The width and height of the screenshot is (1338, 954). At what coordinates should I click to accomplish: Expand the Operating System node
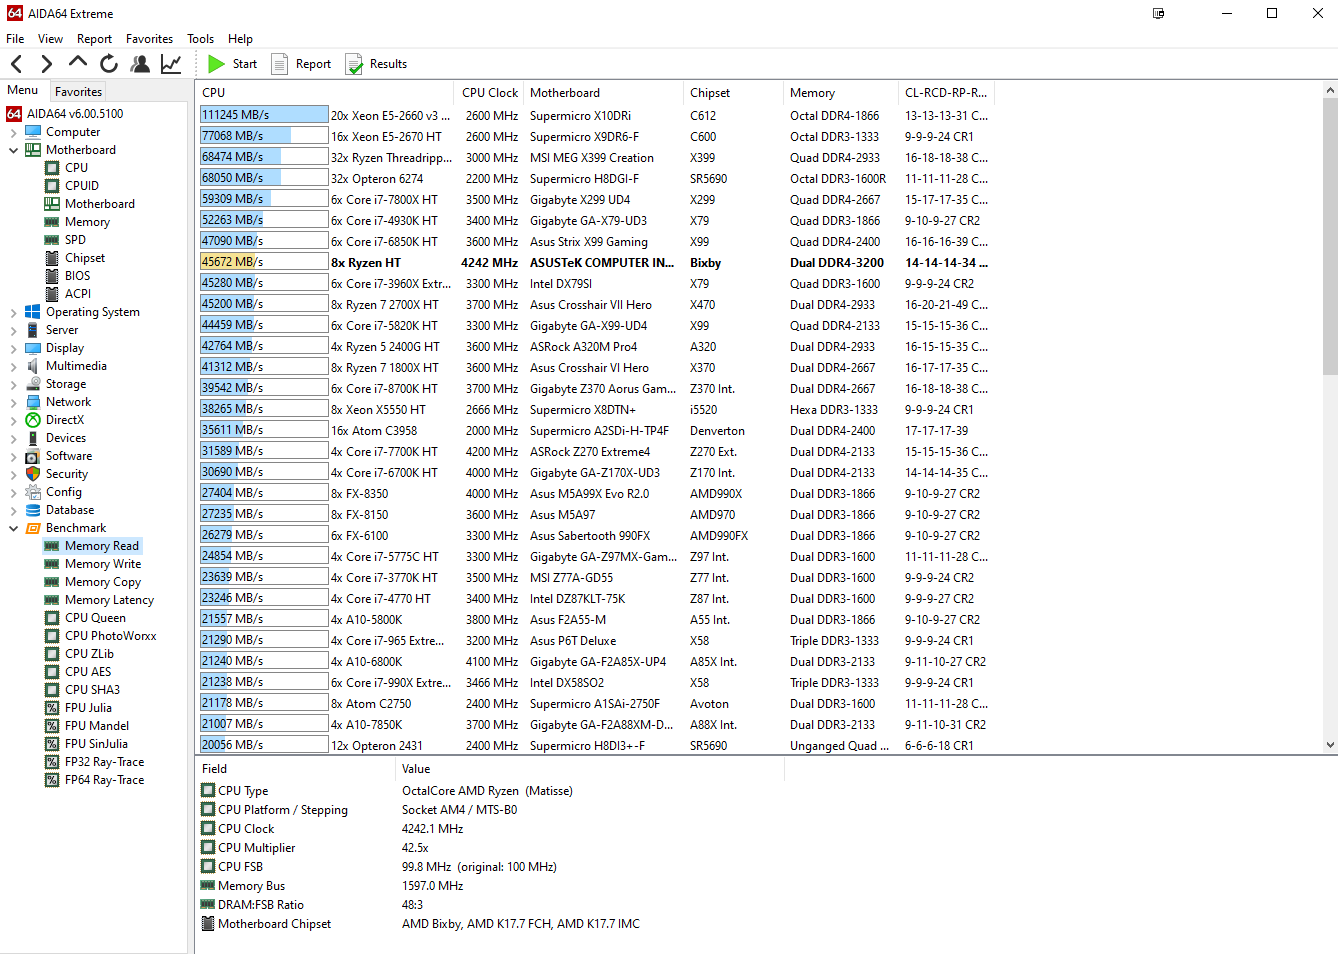[x=13, y=312]
